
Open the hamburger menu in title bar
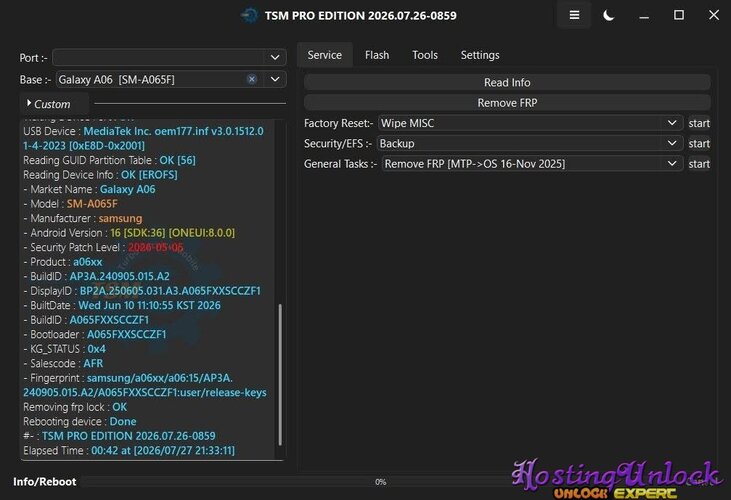click(574, 15)
